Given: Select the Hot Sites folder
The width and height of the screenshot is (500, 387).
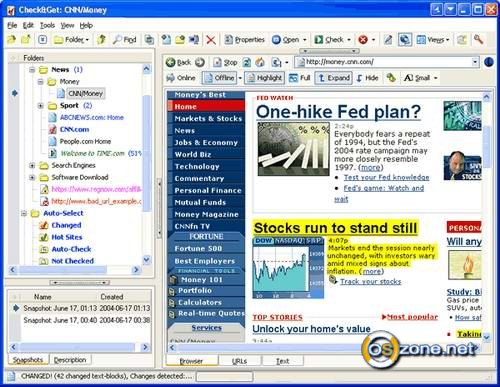Looking at the screenshot, I should click(x=67, y=237).
